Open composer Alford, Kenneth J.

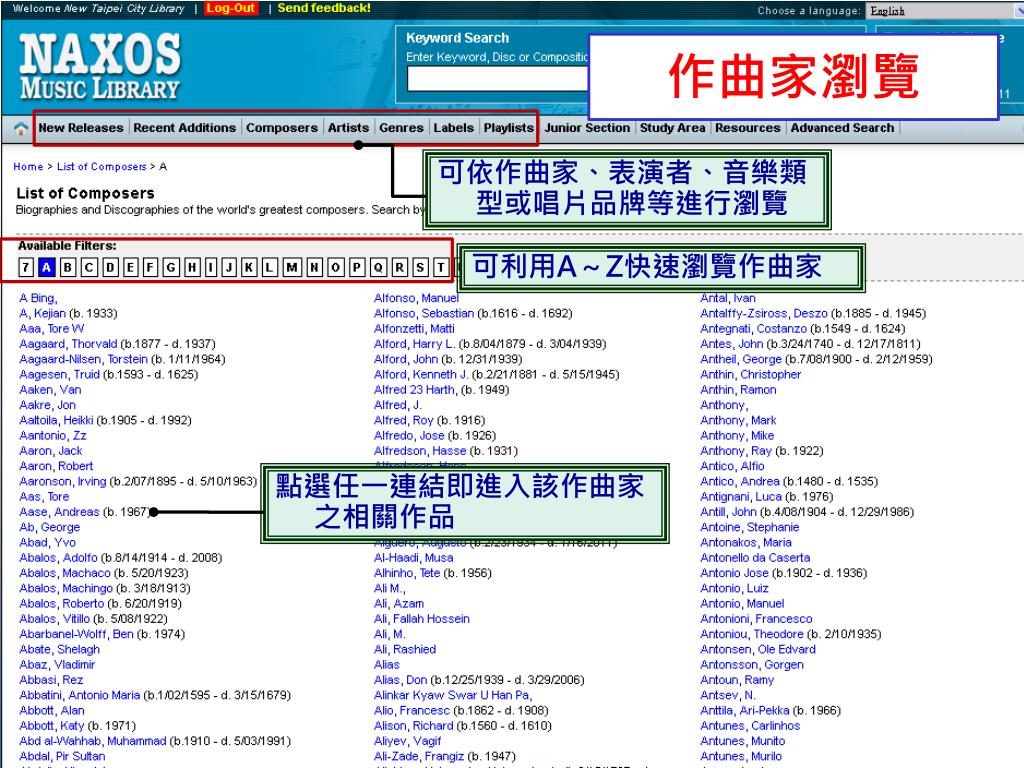point(421,375)
